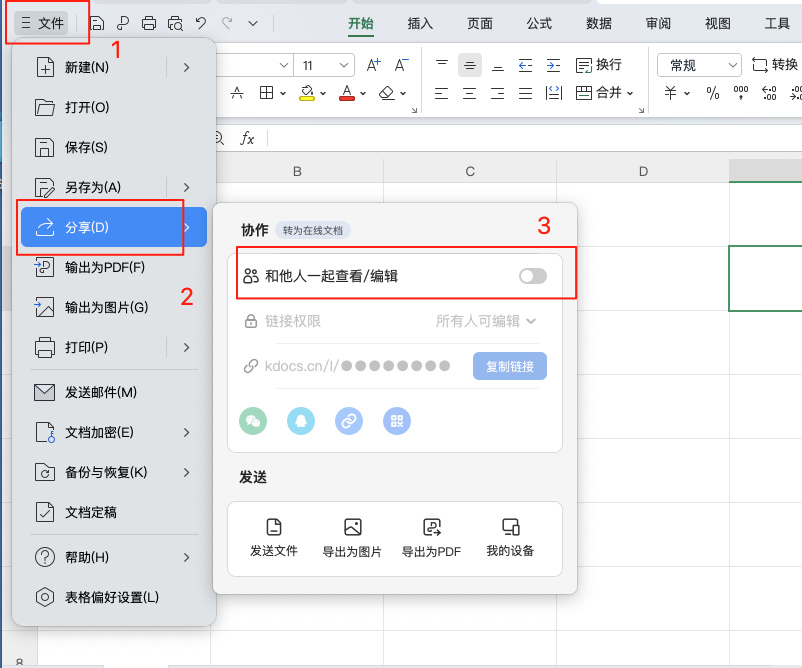
Task: Choose 导出为PDF in the 发送 section
Action: 430,537
